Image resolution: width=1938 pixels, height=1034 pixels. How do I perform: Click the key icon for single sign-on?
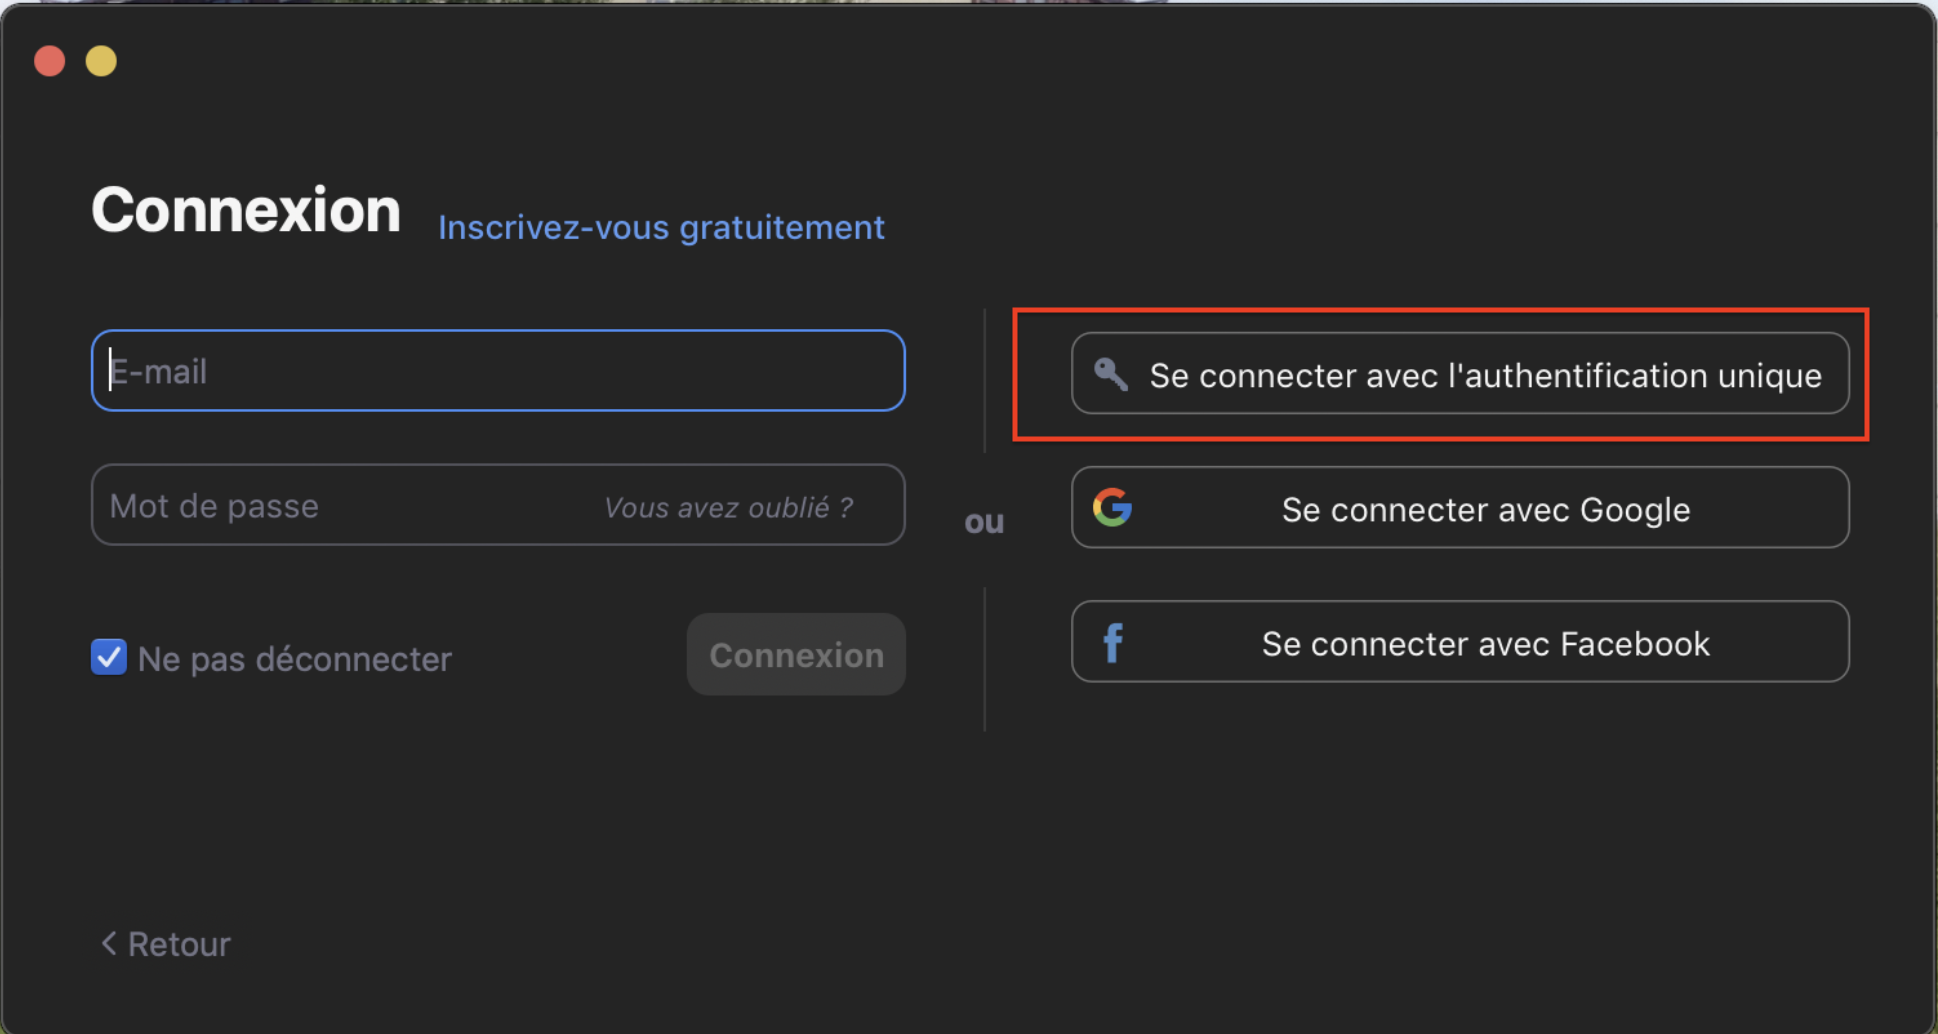click(x=1110, y=374)
